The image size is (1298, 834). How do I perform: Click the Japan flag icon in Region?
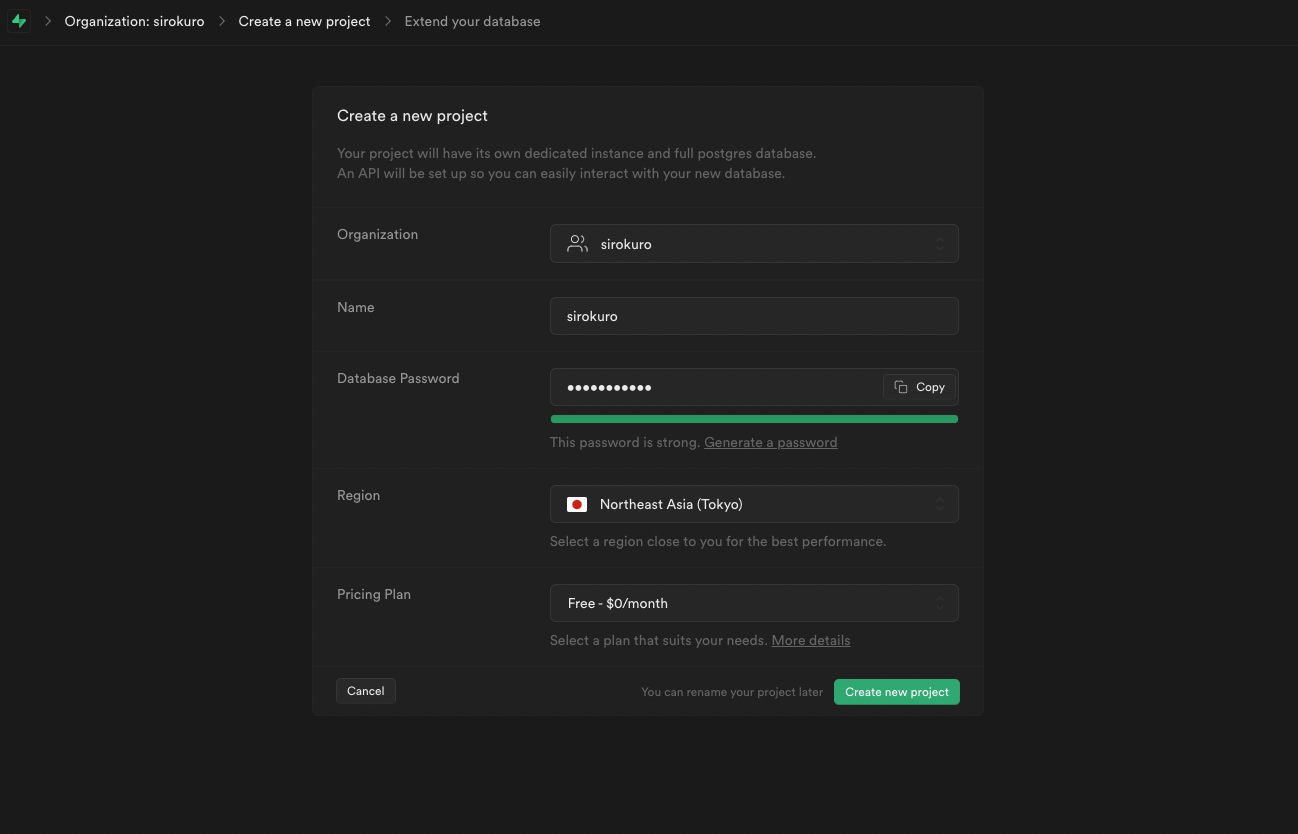click(577, 505)
